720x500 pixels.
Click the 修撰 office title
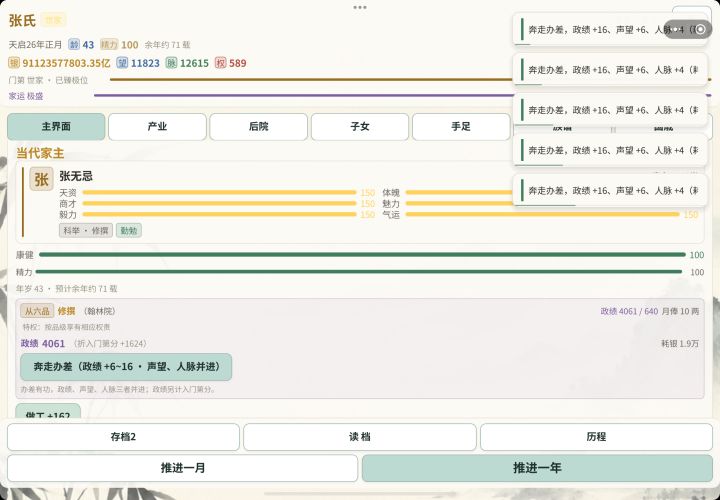[66, 311]
